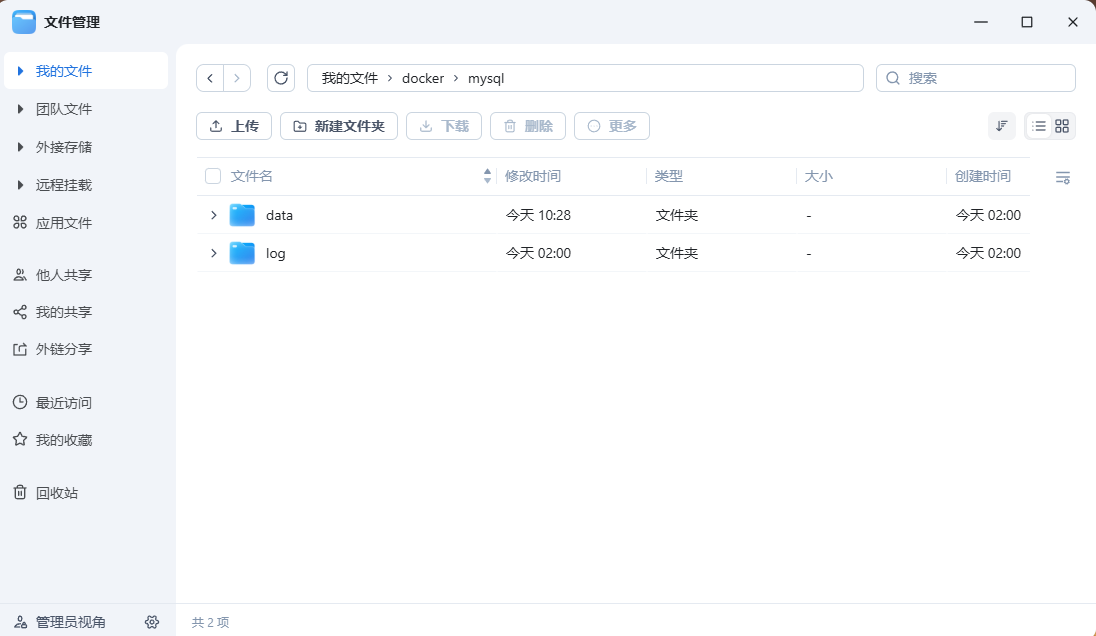Switch to grid view
This screenshot has height=636, width=1096.
tap(1062, 126)
